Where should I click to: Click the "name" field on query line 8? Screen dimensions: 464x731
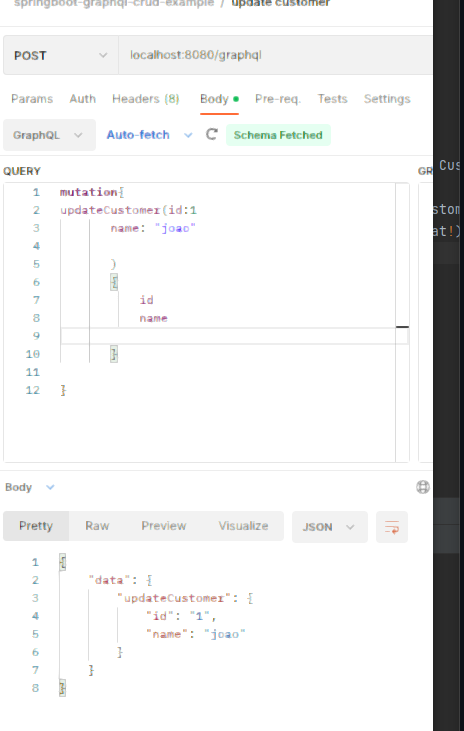153,318
